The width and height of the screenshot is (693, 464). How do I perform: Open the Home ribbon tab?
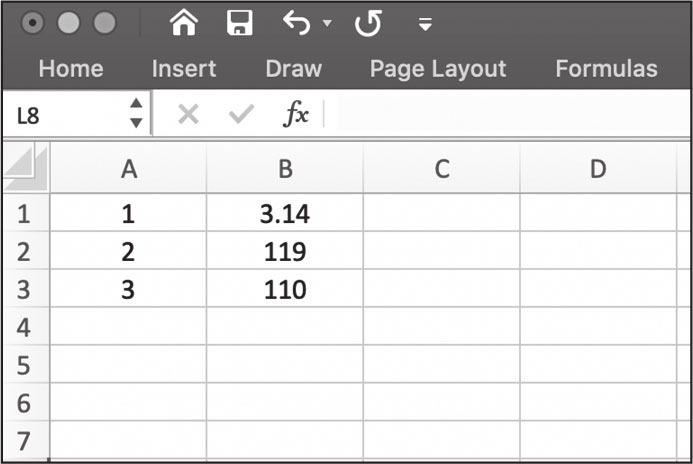click(71, 69)
